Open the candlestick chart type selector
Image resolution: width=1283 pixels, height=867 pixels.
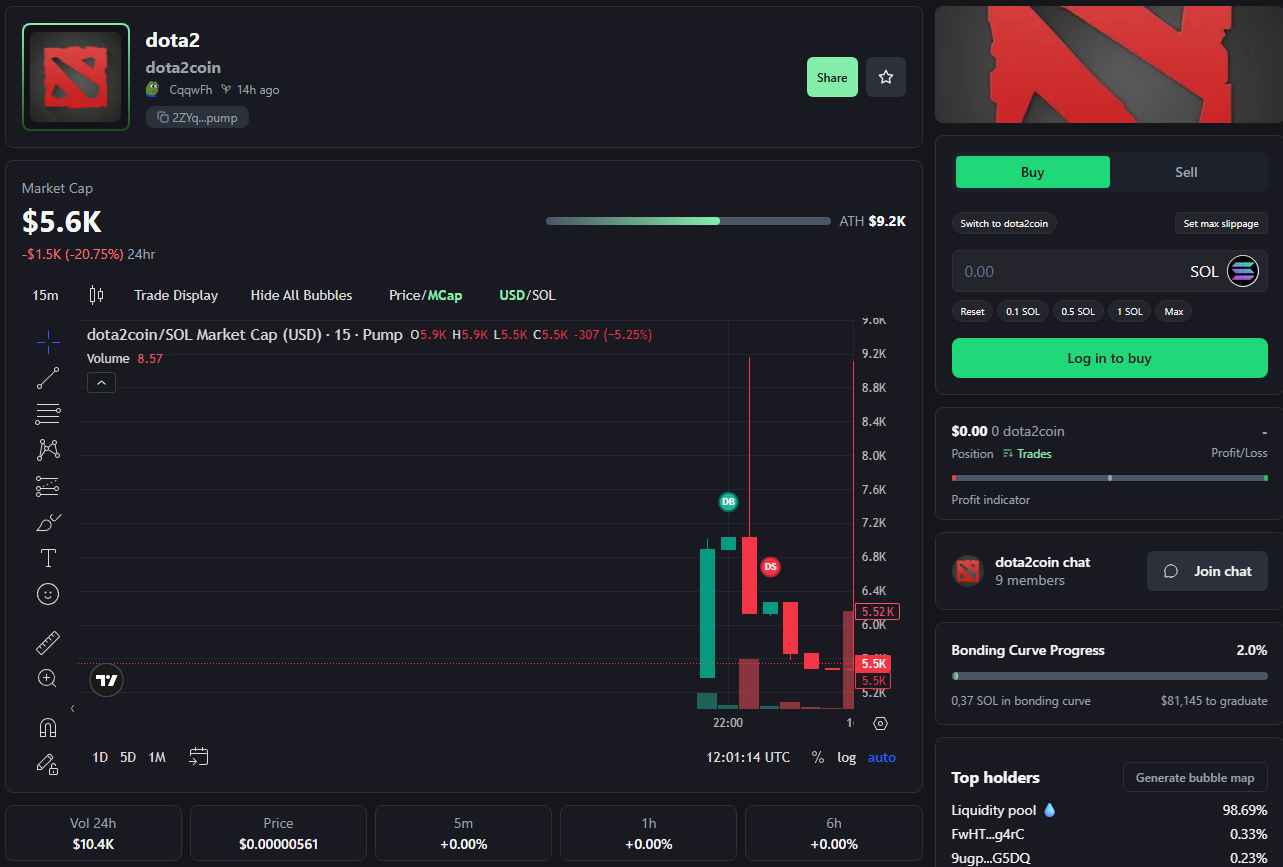pyautogui.click(x=96, y=295)
